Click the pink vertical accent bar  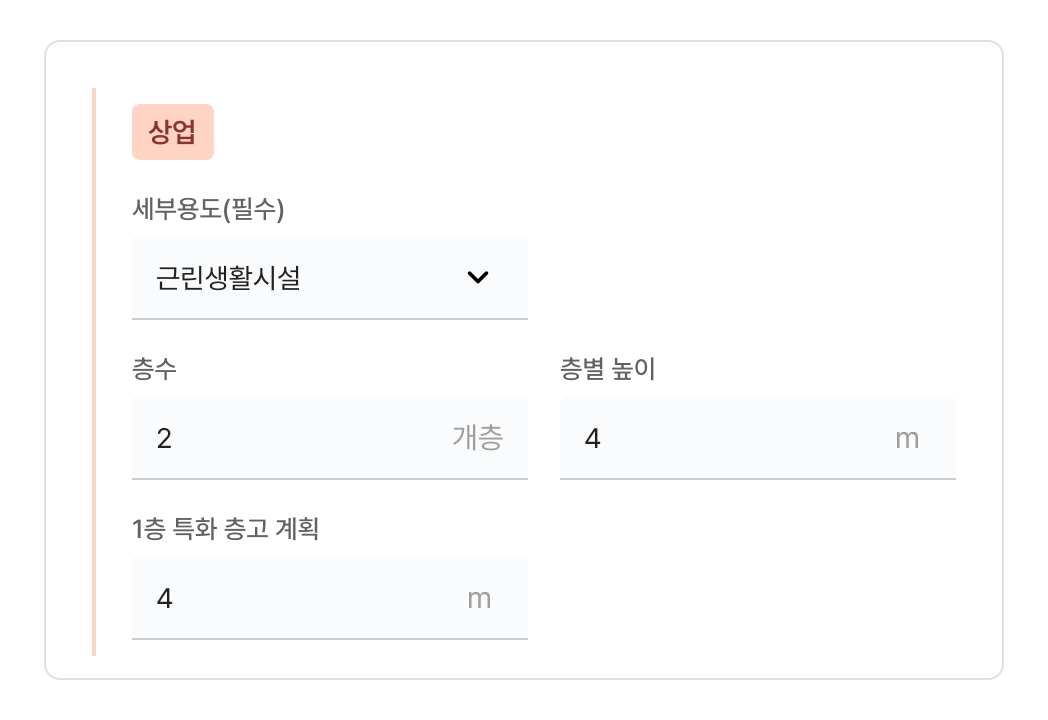[x=94, y=372]
